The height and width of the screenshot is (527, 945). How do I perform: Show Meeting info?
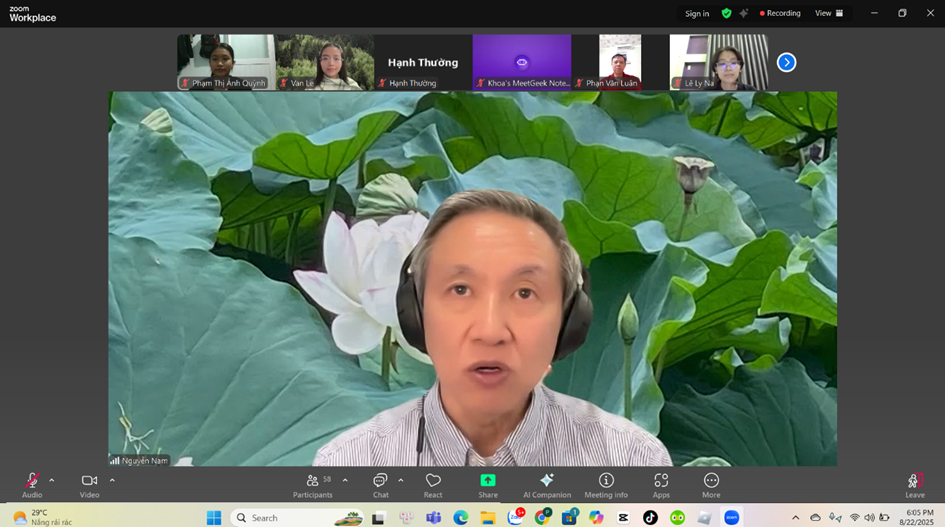[606, 482]
